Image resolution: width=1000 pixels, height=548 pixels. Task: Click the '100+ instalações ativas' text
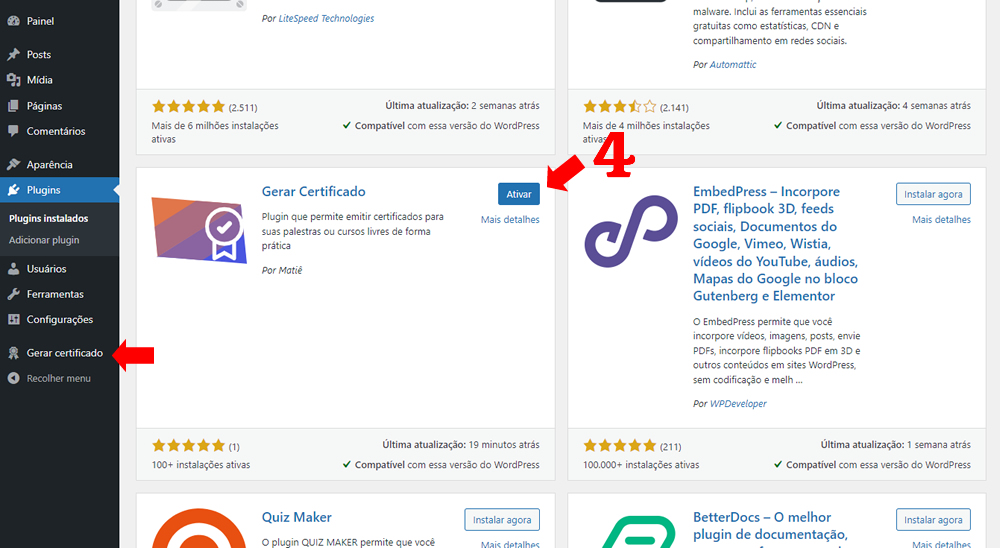(201, 464)
